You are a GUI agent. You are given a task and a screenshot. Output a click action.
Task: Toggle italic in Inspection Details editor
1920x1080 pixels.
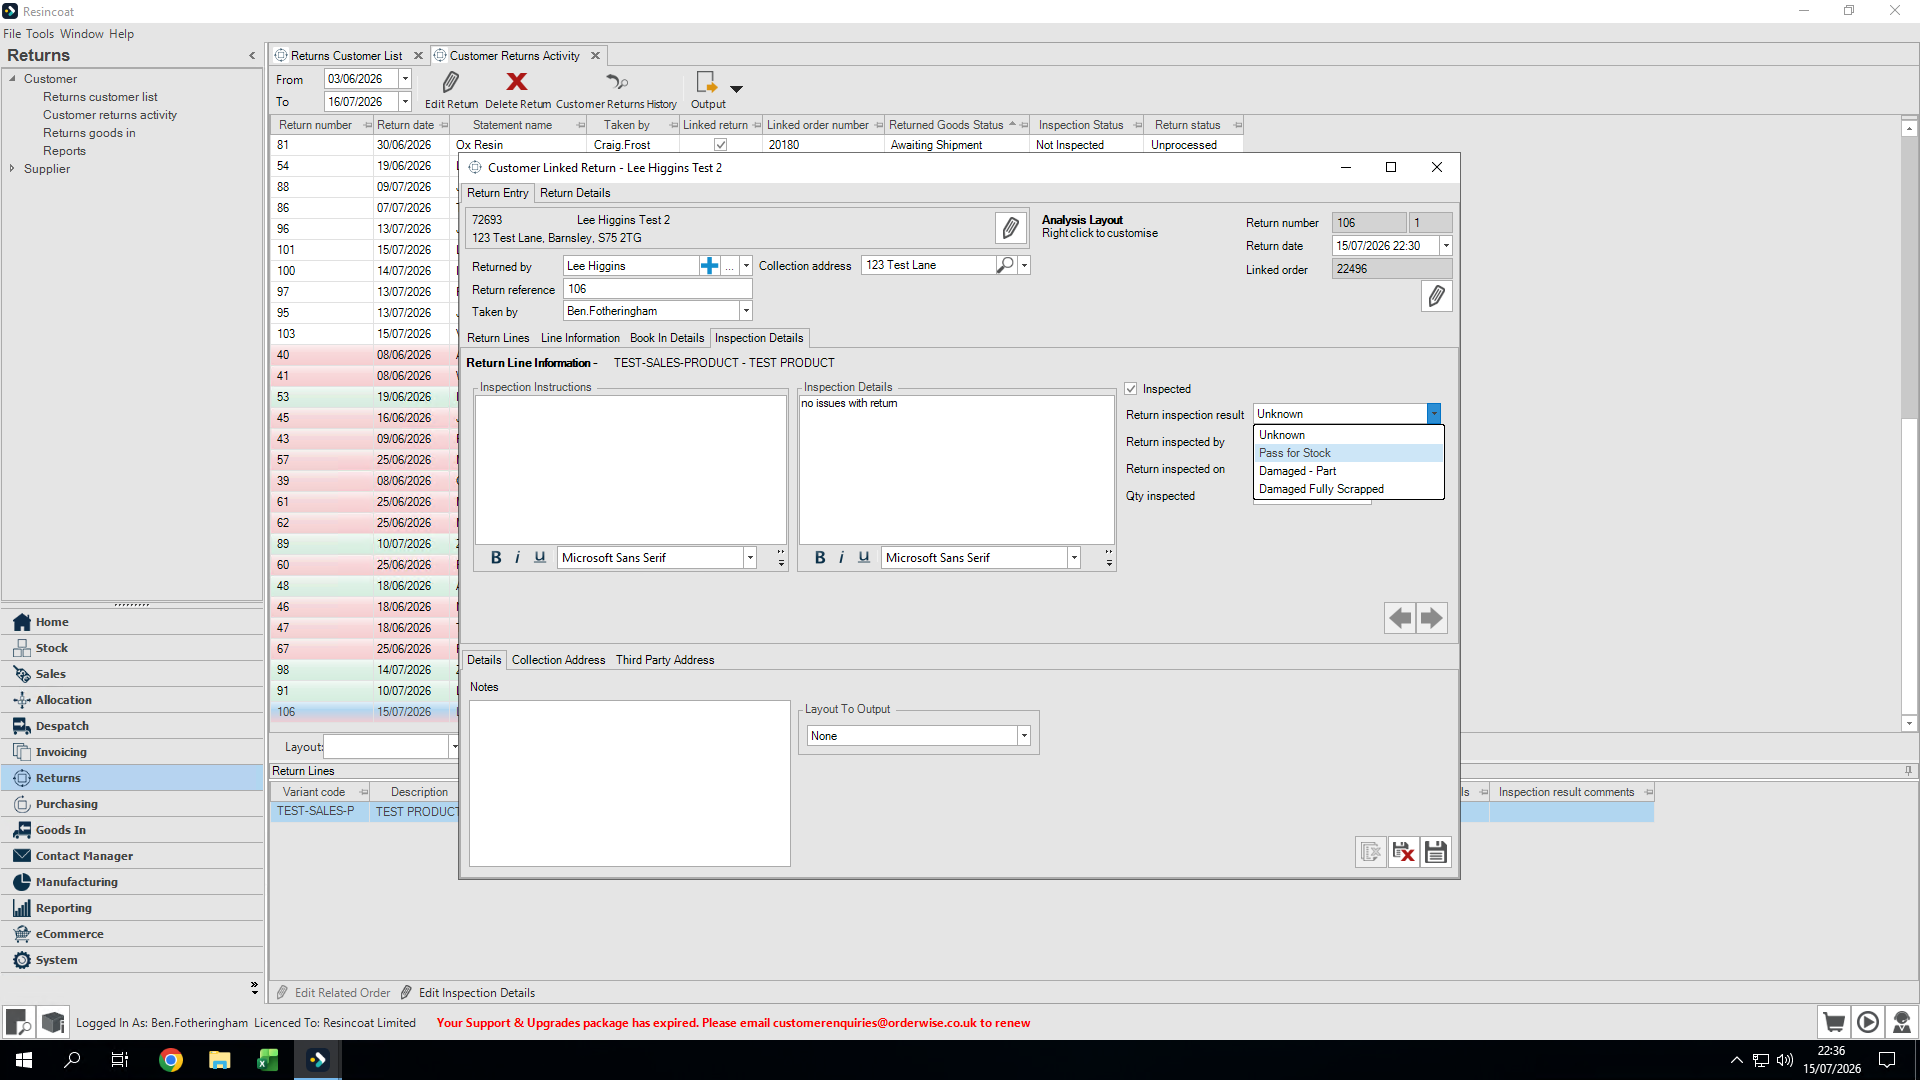point(842,558)
